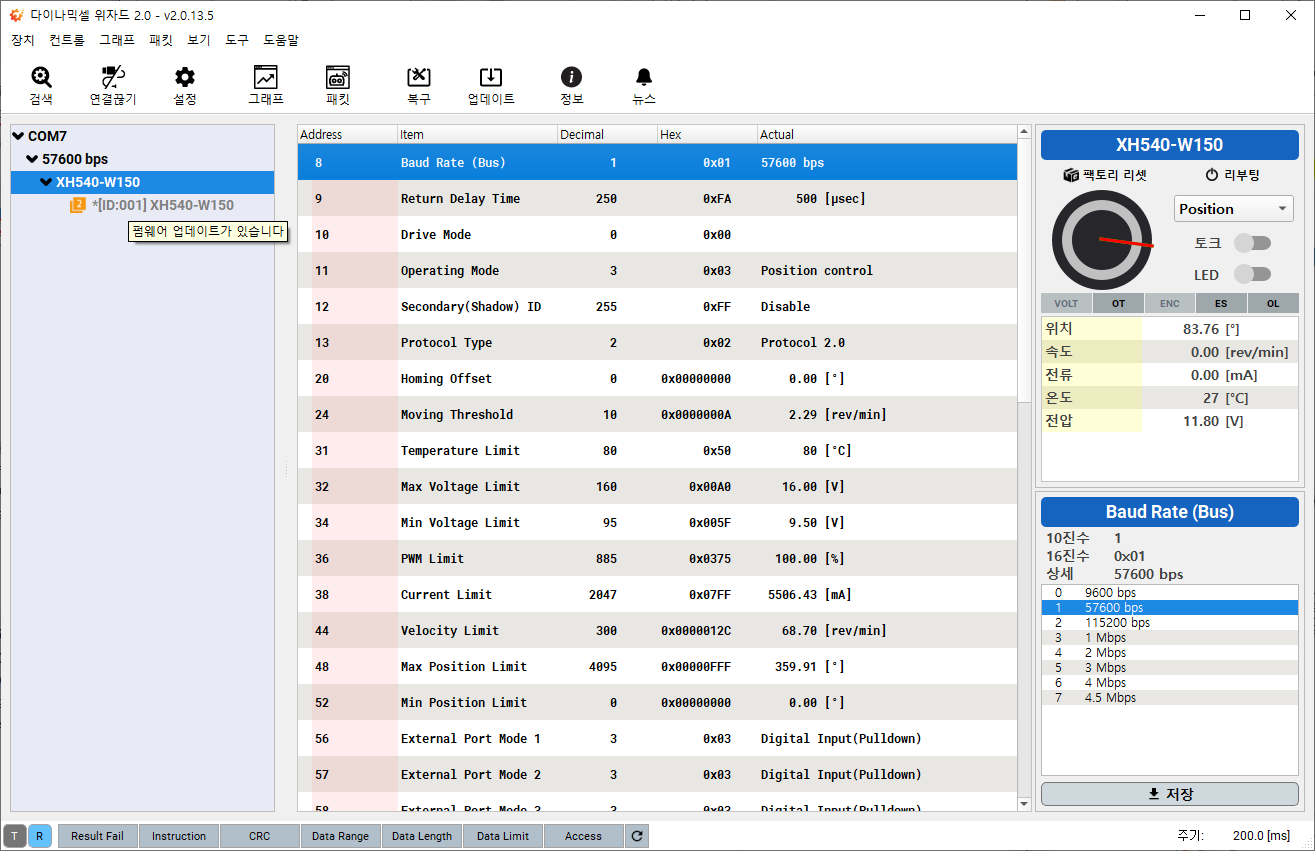Open the 패킷 packet toolbar icon
The image size is (1315, 851).
point(338,78)
